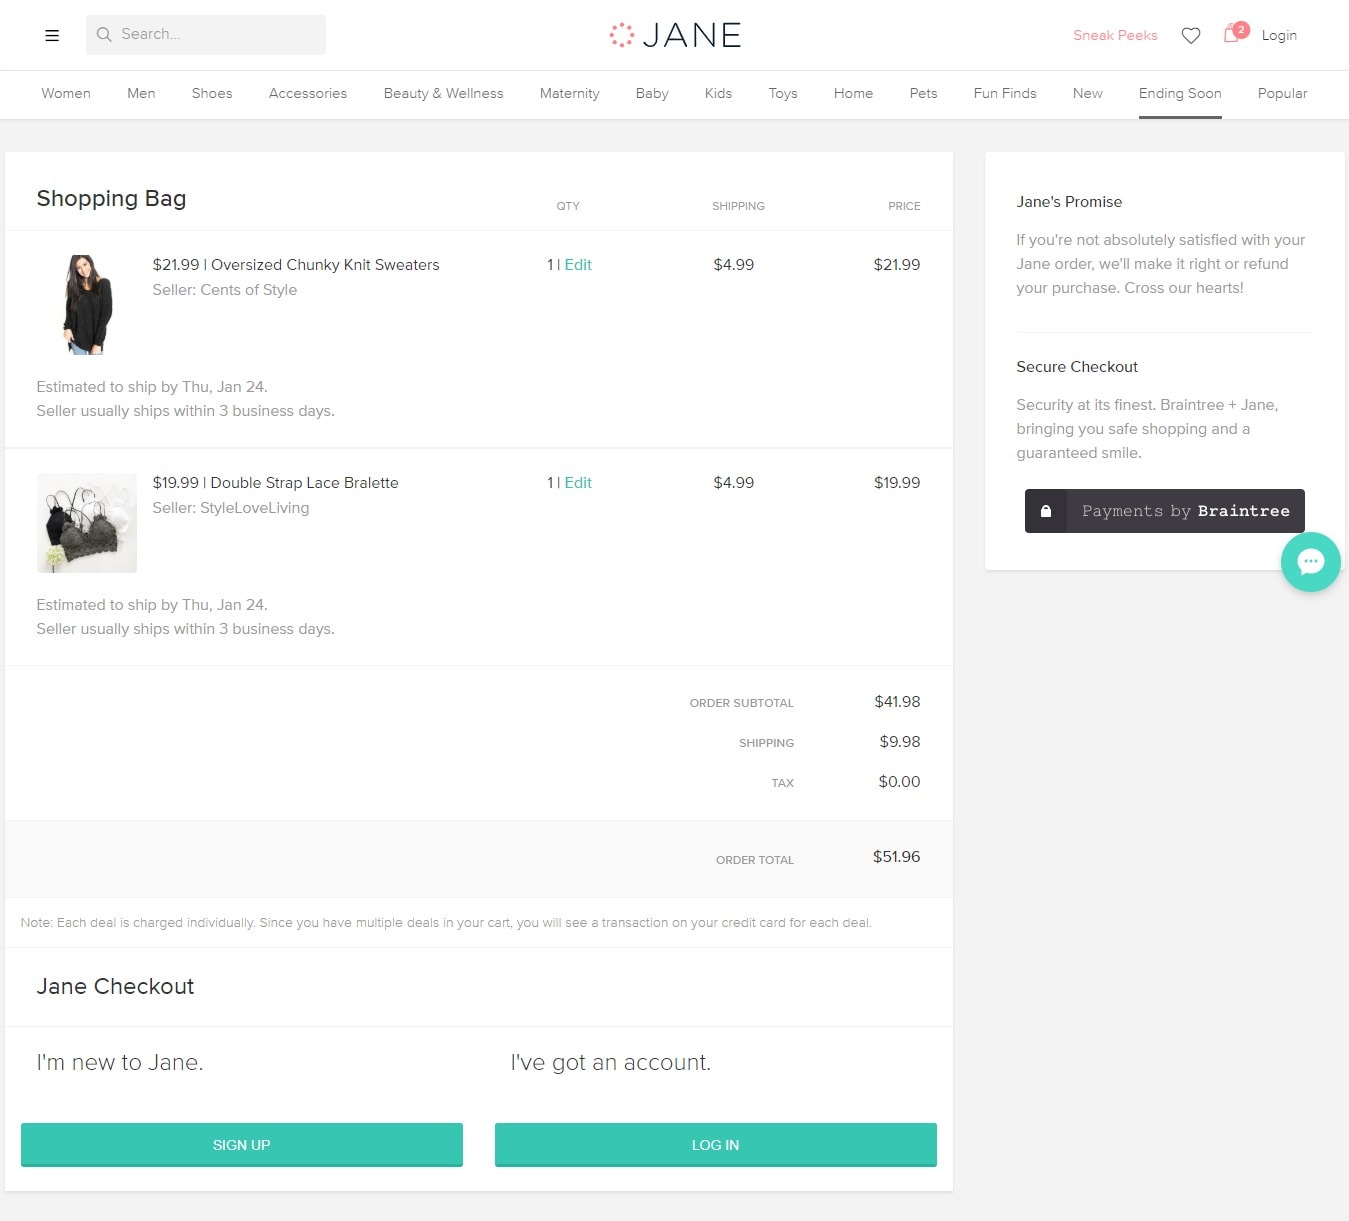
Task: Click the LOG IN button
Action: coord(716,1145)
